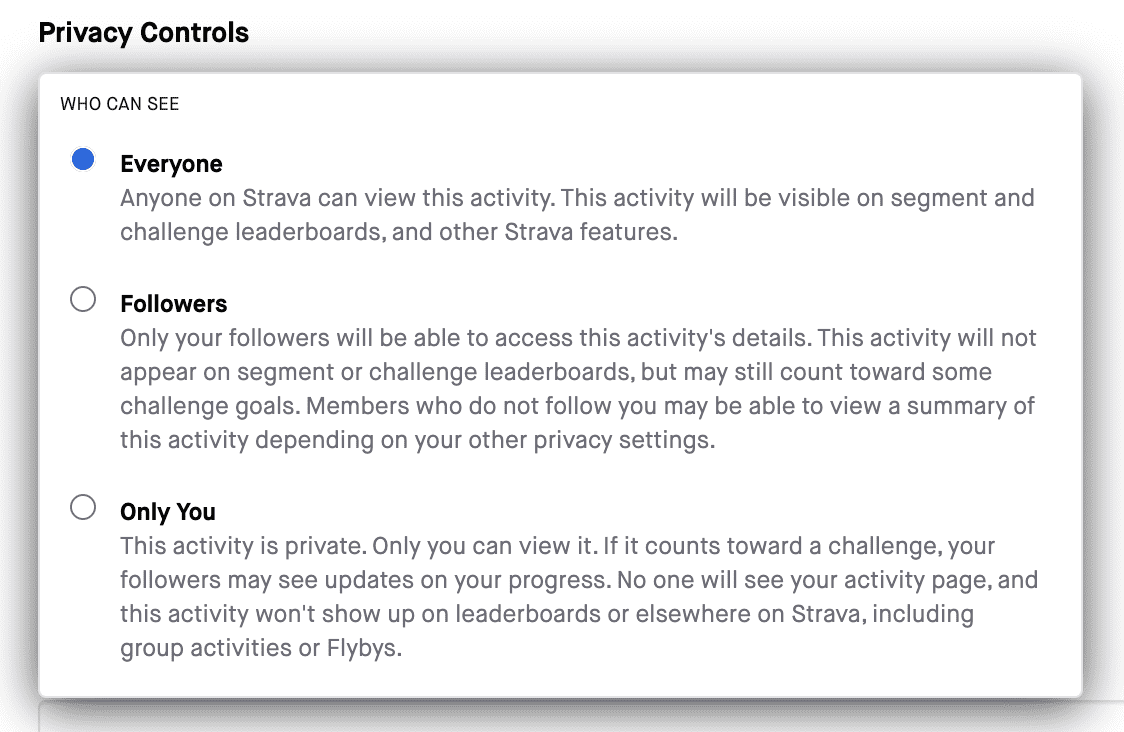Click the "WHO CAN SEE" header text
1124x732 pixels.
[x=119, y=103]
